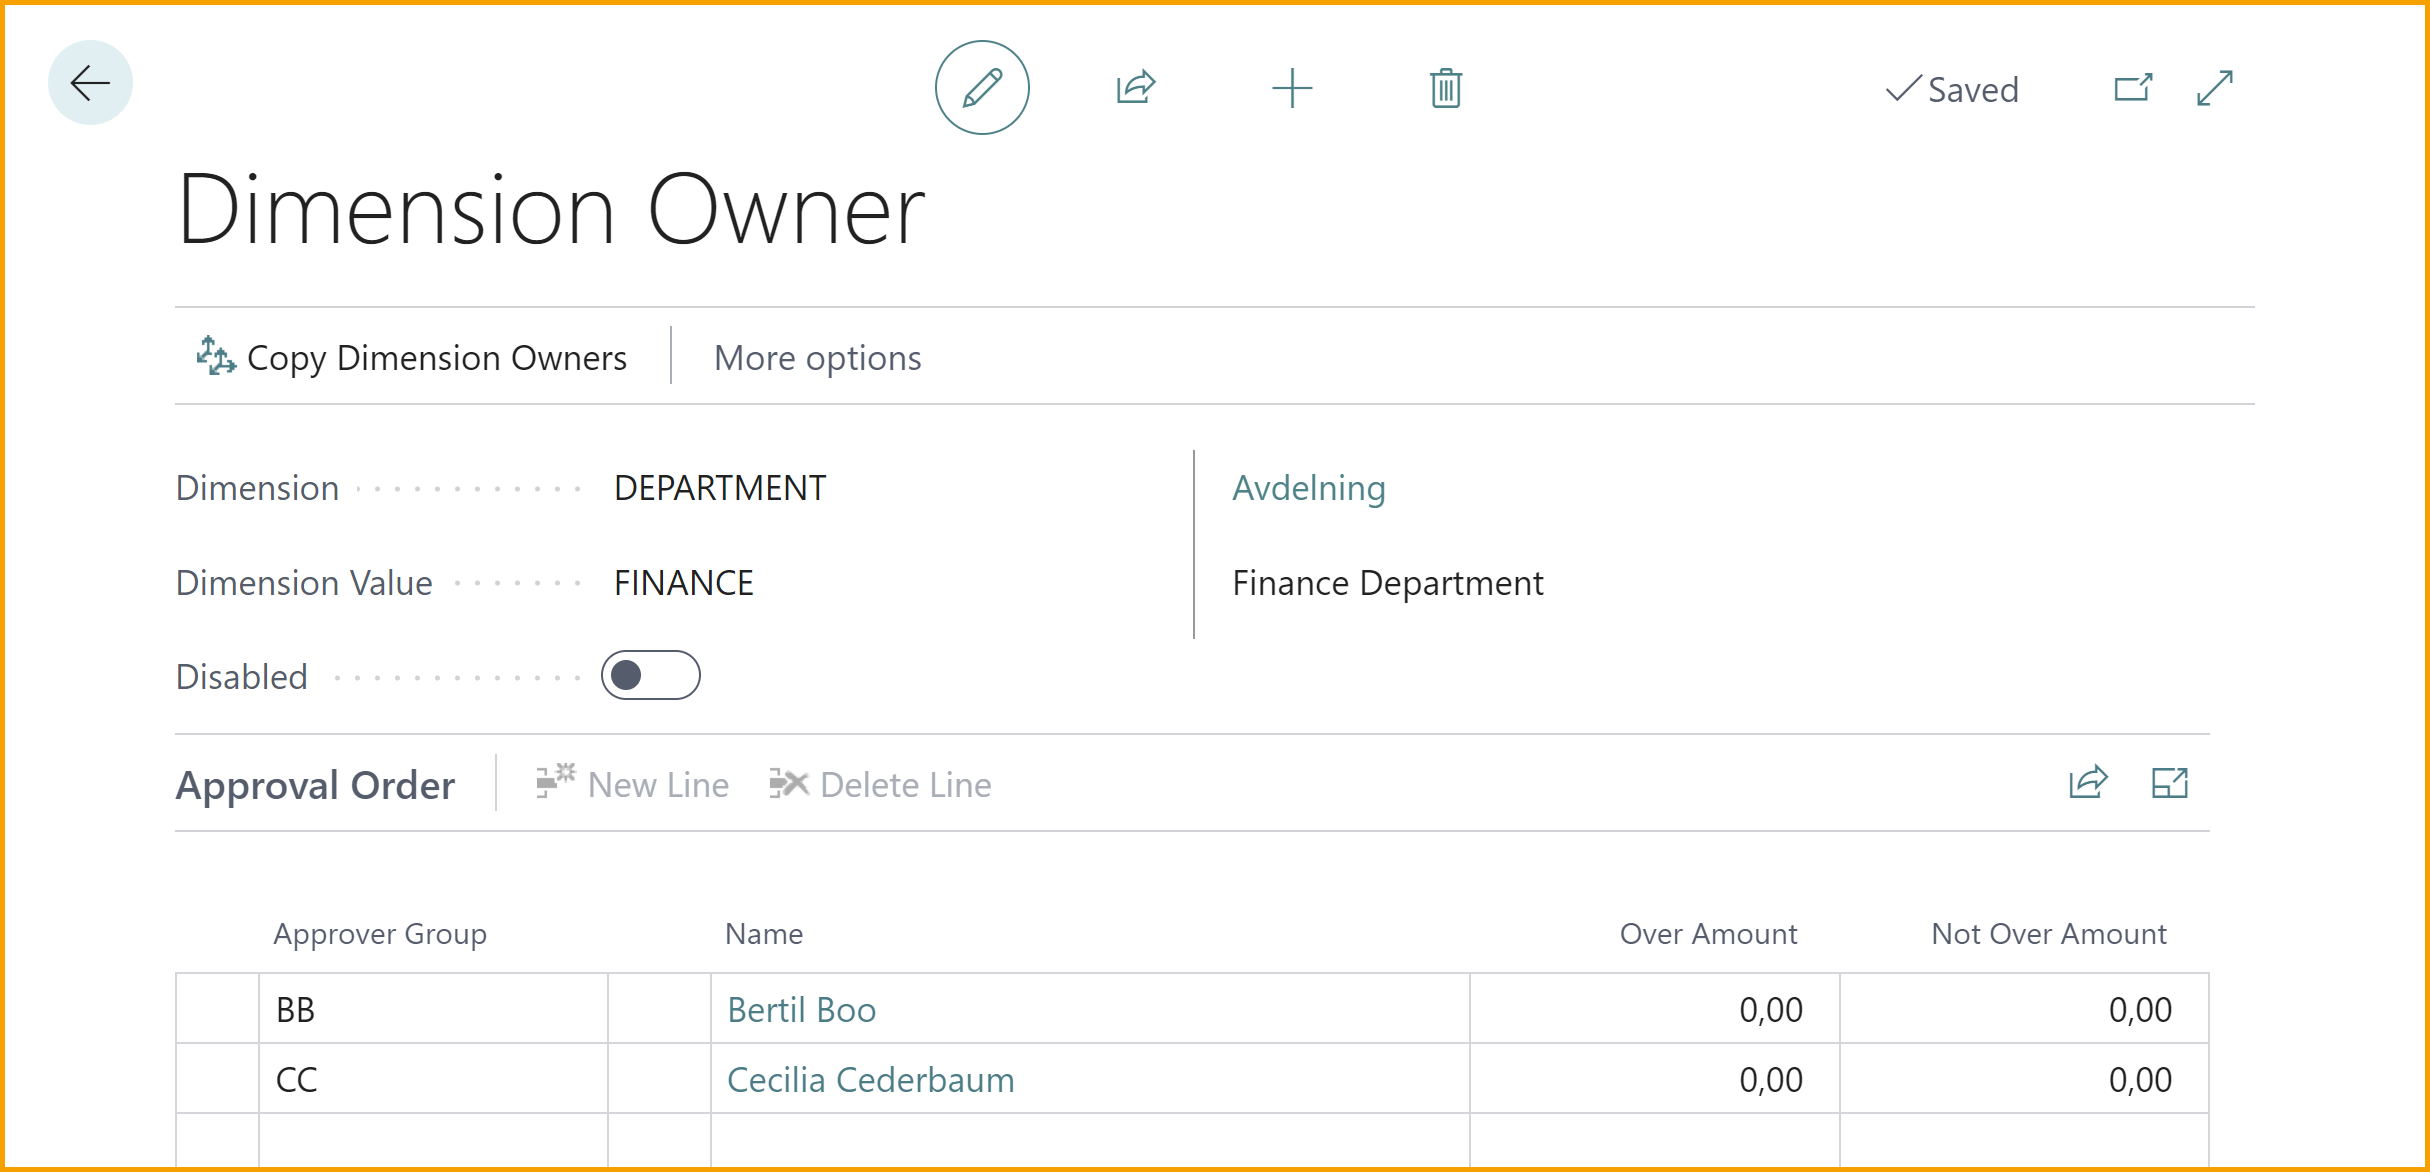Click the pencil edit icon

(x=981, y=88)
